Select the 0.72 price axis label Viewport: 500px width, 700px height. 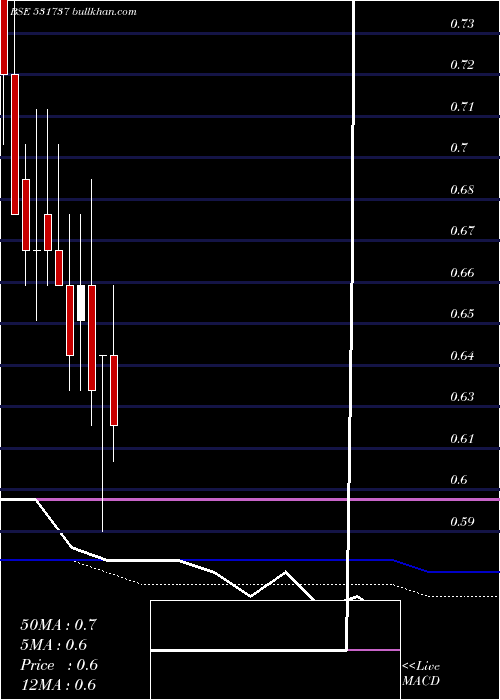[x=462, y=65]
